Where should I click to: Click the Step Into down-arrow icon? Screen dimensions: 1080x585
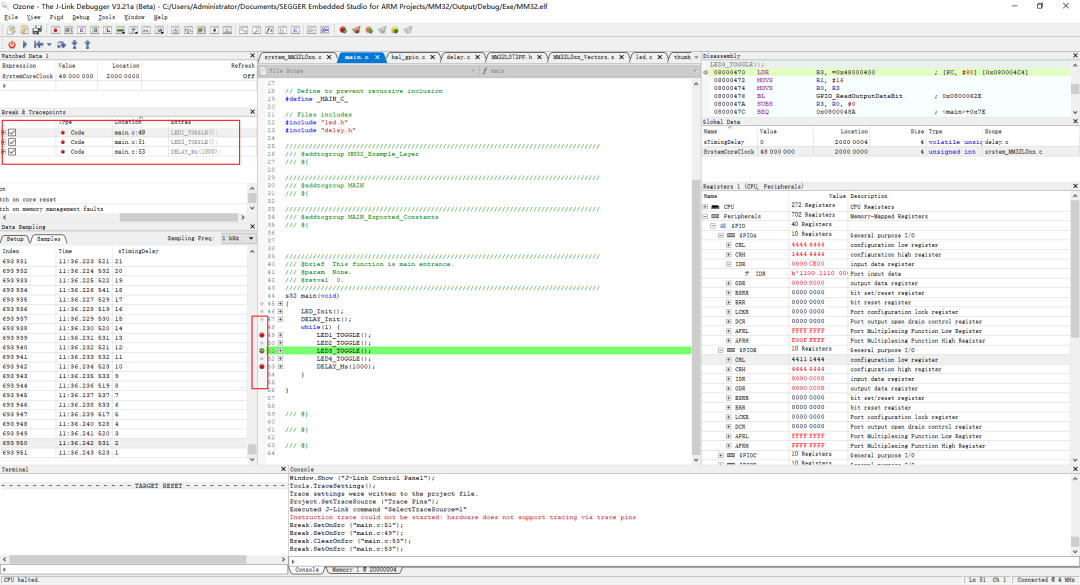[x=74, y=45]
